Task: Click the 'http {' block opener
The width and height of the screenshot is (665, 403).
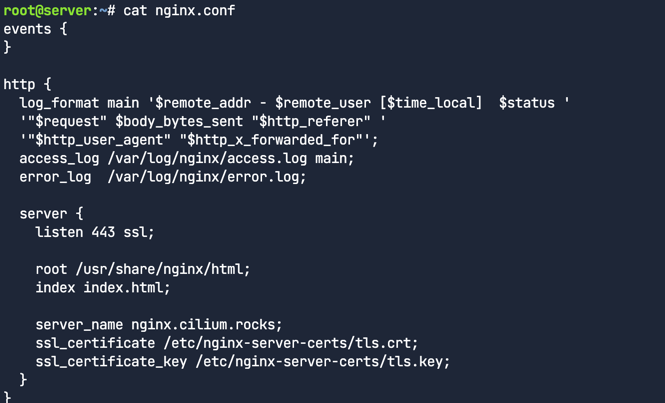Action: click(27, 85)
